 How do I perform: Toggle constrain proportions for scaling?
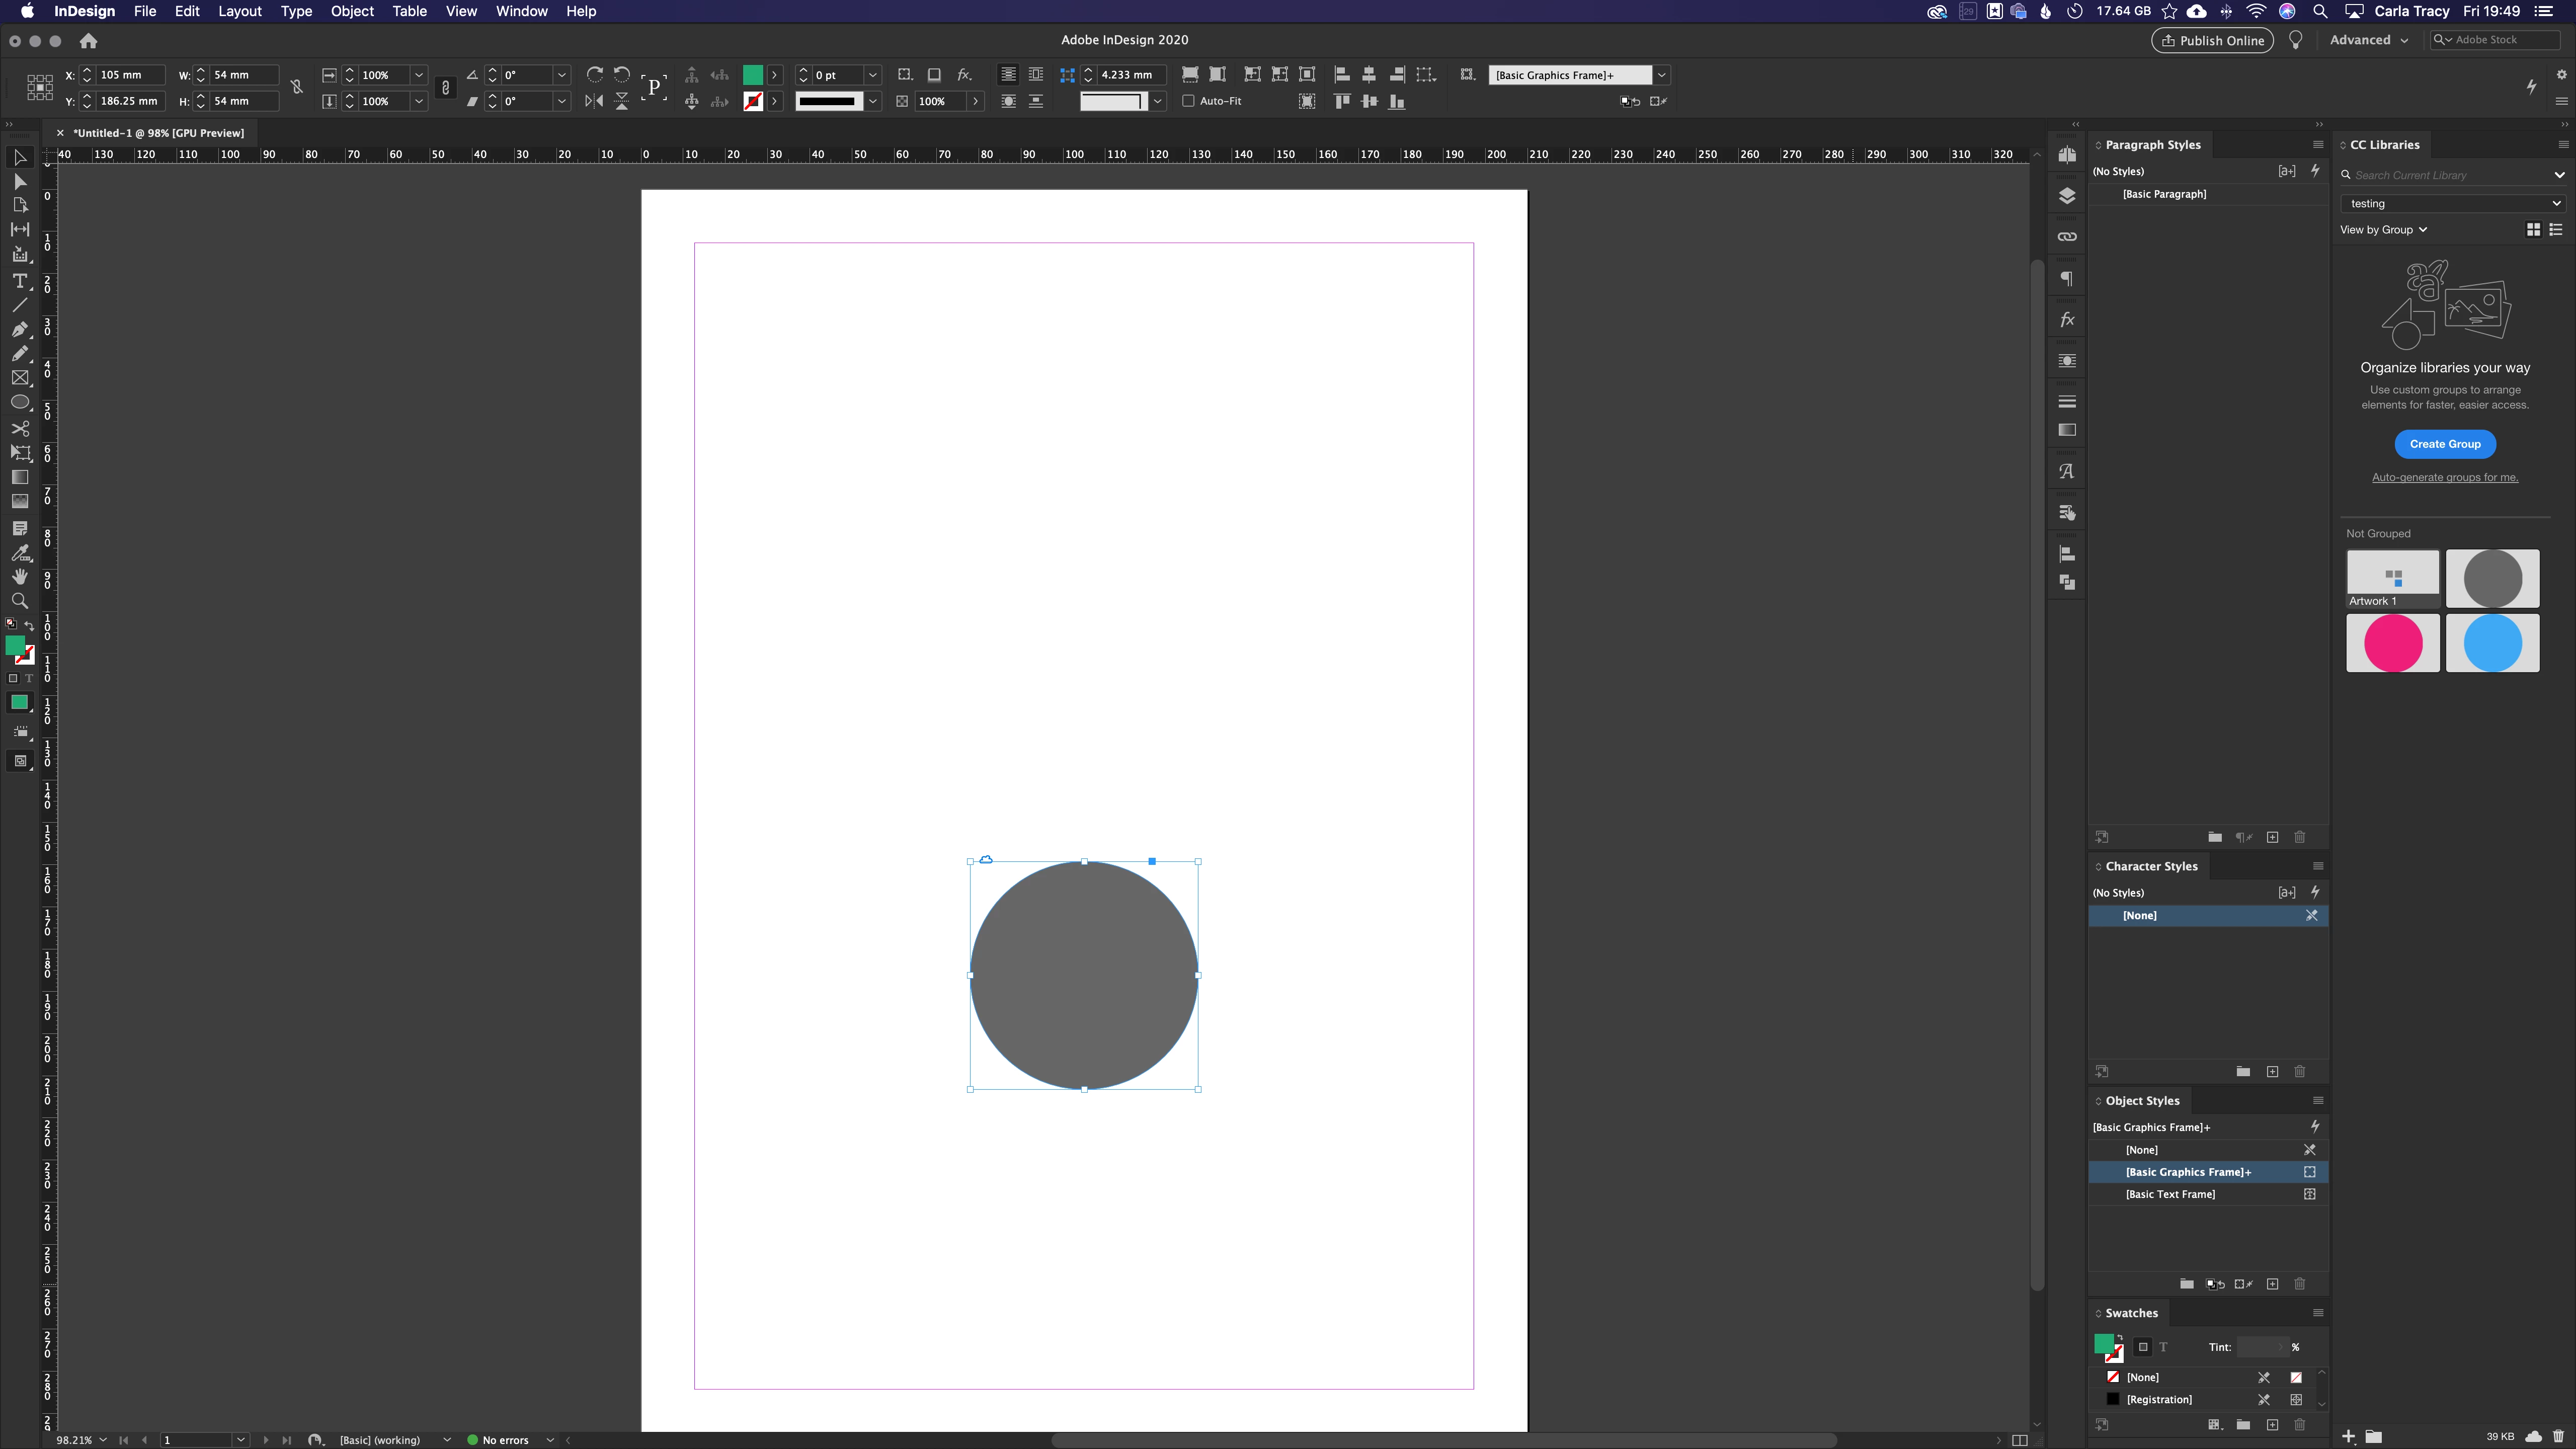click(x=445, y=87)
